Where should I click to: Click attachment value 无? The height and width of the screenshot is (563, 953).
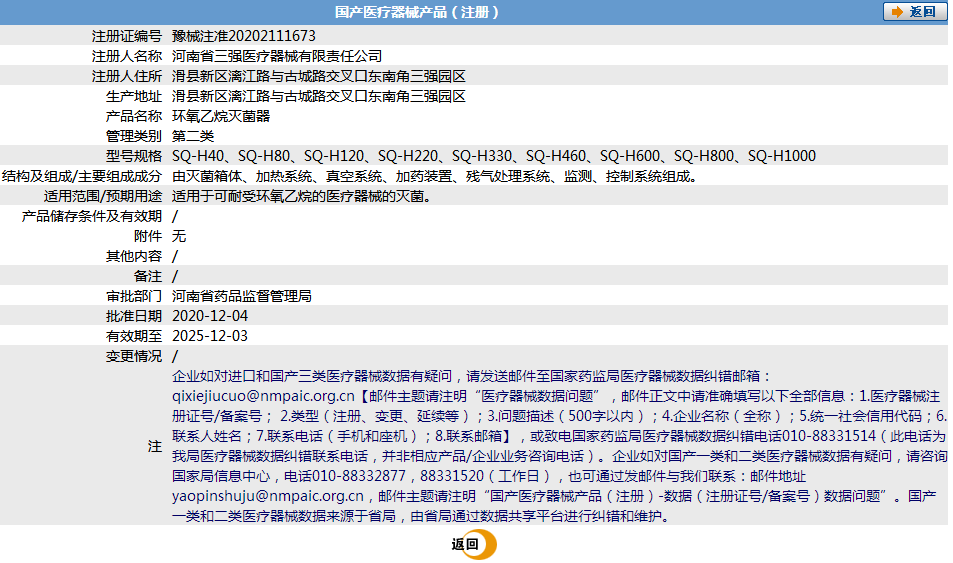click(179, 236)
